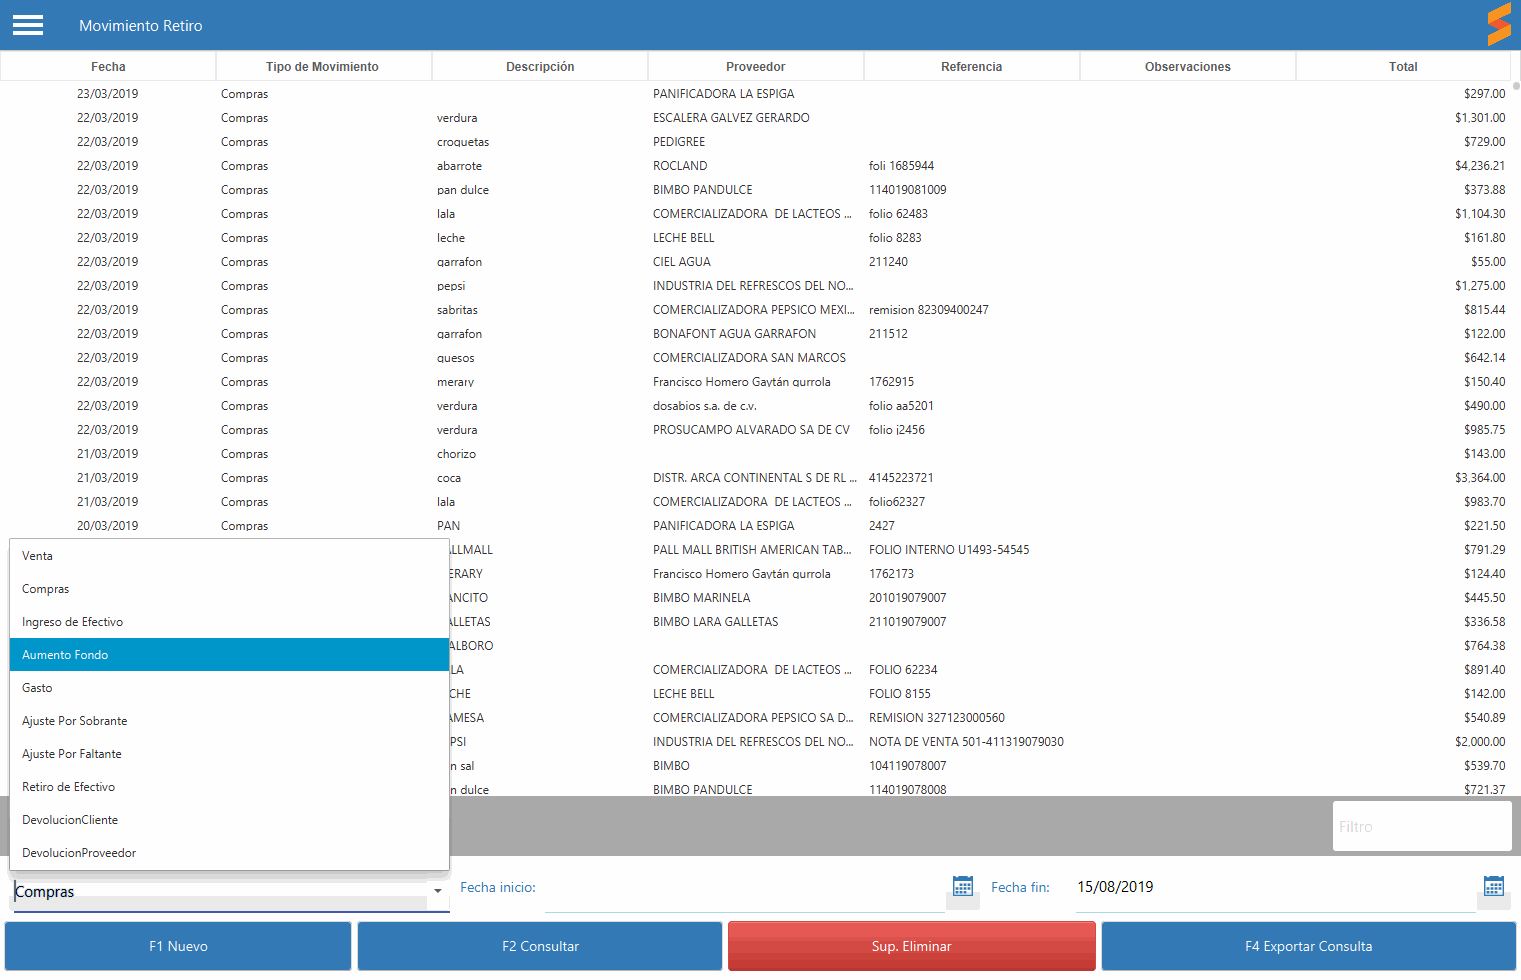1521x980 pixels.
Task: Select Retiro de Efectivo option
Action: (x=68, y=787)
